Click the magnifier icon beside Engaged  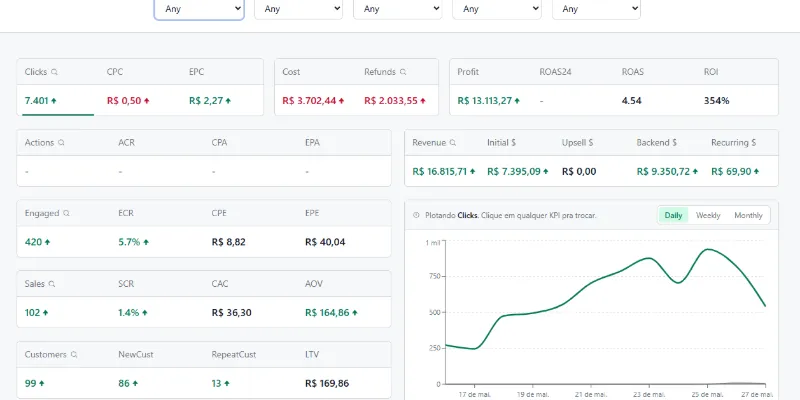click(66, 213)
